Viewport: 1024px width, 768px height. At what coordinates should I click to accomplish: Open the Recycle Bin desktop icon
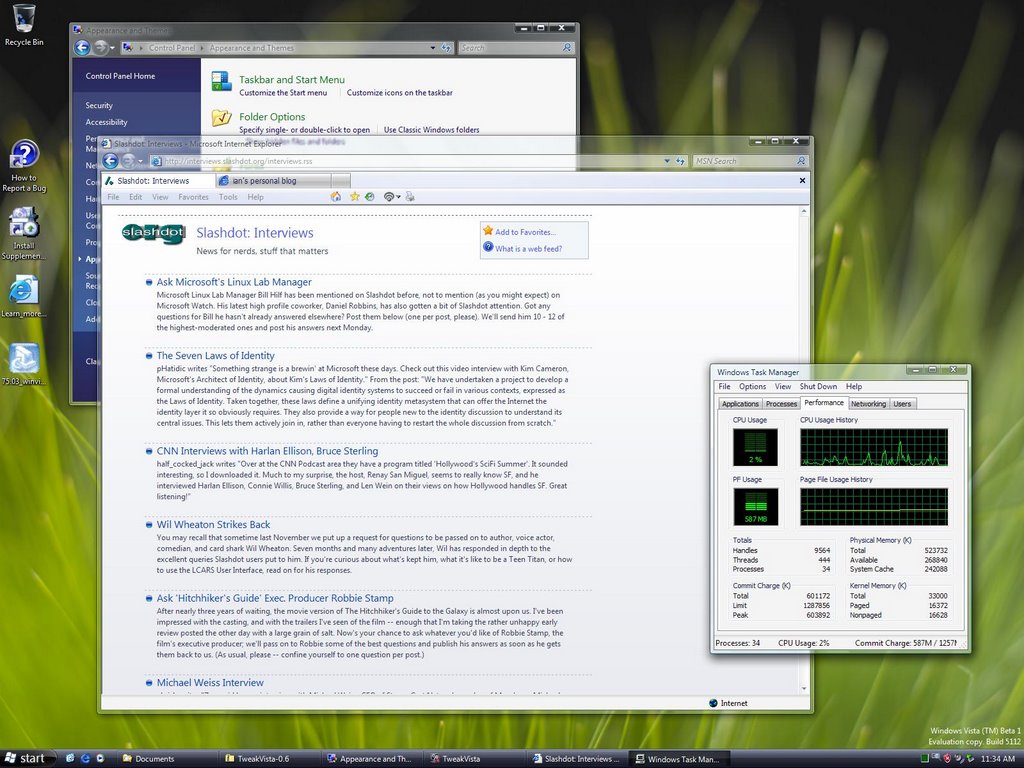point(24,20)
